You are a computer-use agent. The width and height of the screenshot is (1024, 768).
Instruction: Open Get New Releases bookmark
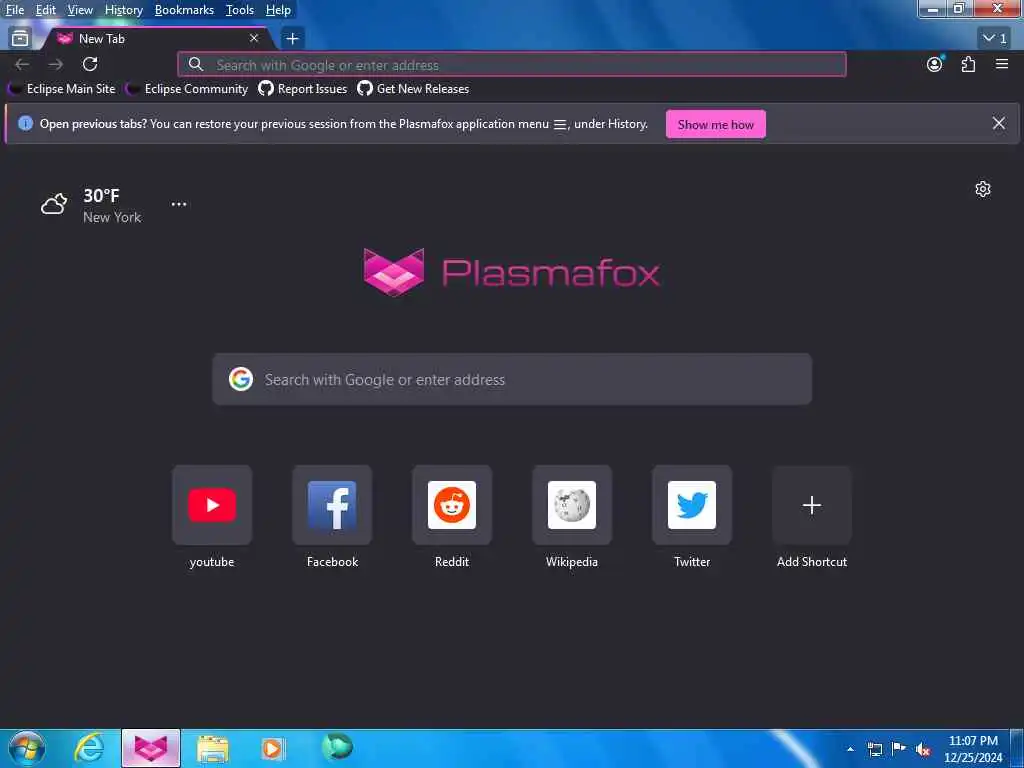coord(413,89)
